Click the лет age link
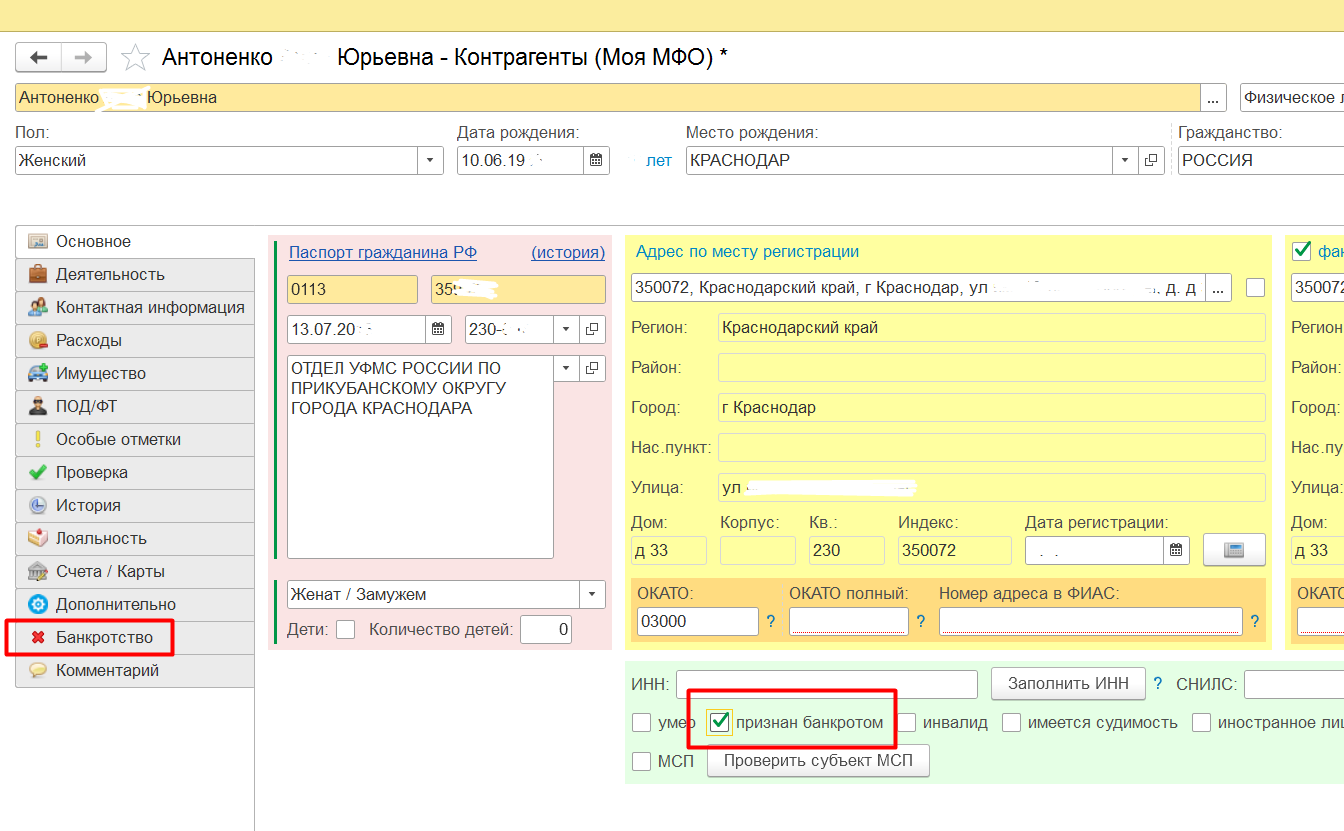The image size is (1344, 831). tap(659, 160)
